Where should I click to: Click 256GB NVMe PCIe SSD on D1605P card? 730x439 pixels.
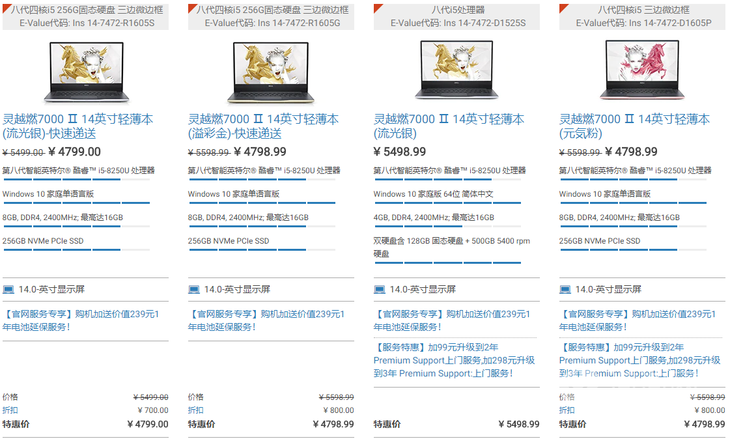[x=599, y=241]
